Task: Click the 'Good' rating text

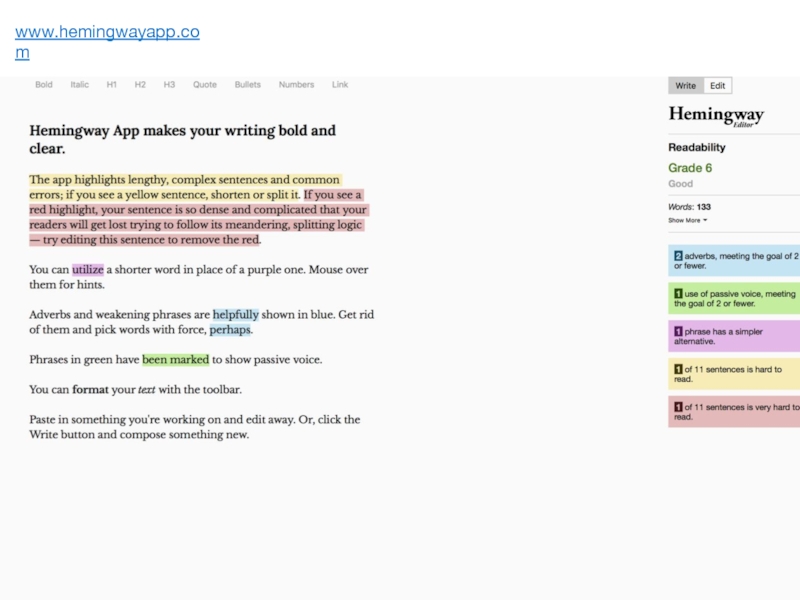Action: (x=681, y=184)
